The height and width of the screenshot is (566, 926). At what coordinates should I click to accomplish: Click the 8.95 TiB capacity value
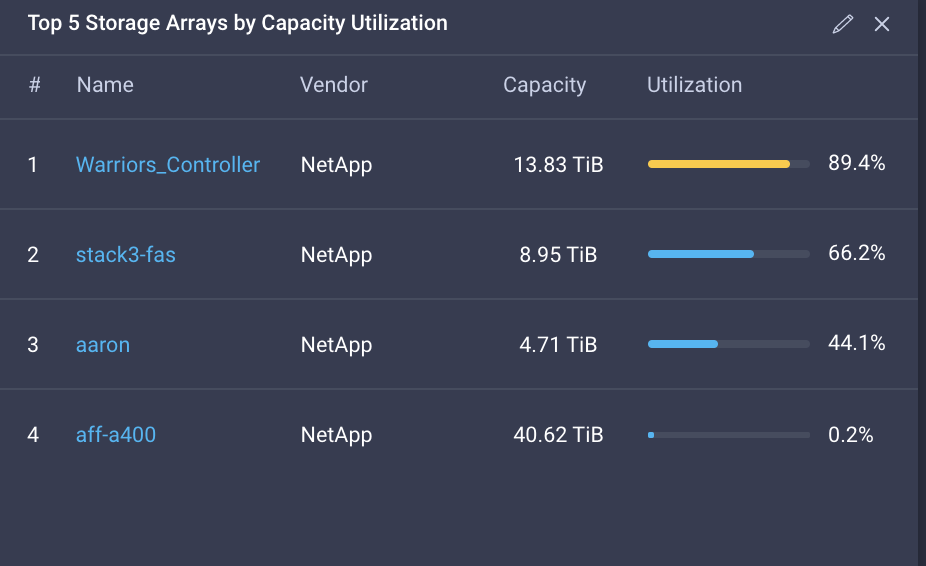558,255
